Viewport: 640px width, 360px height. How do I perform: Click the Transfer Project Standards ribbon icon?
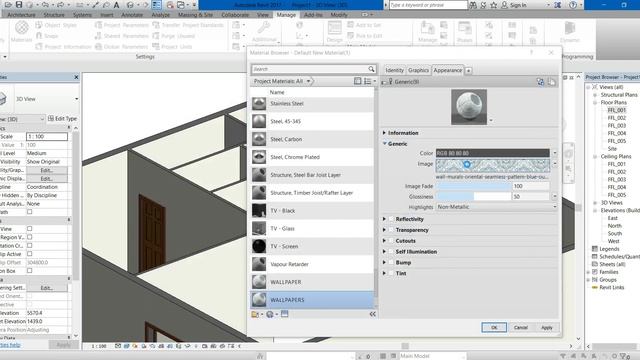pos(156,25)
